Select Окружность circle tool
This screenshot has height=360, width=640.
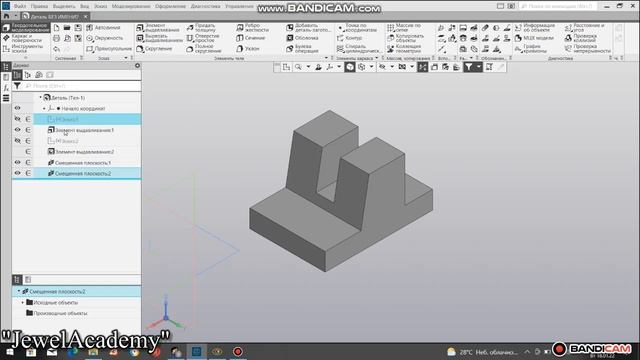click(x=104, y=38)
